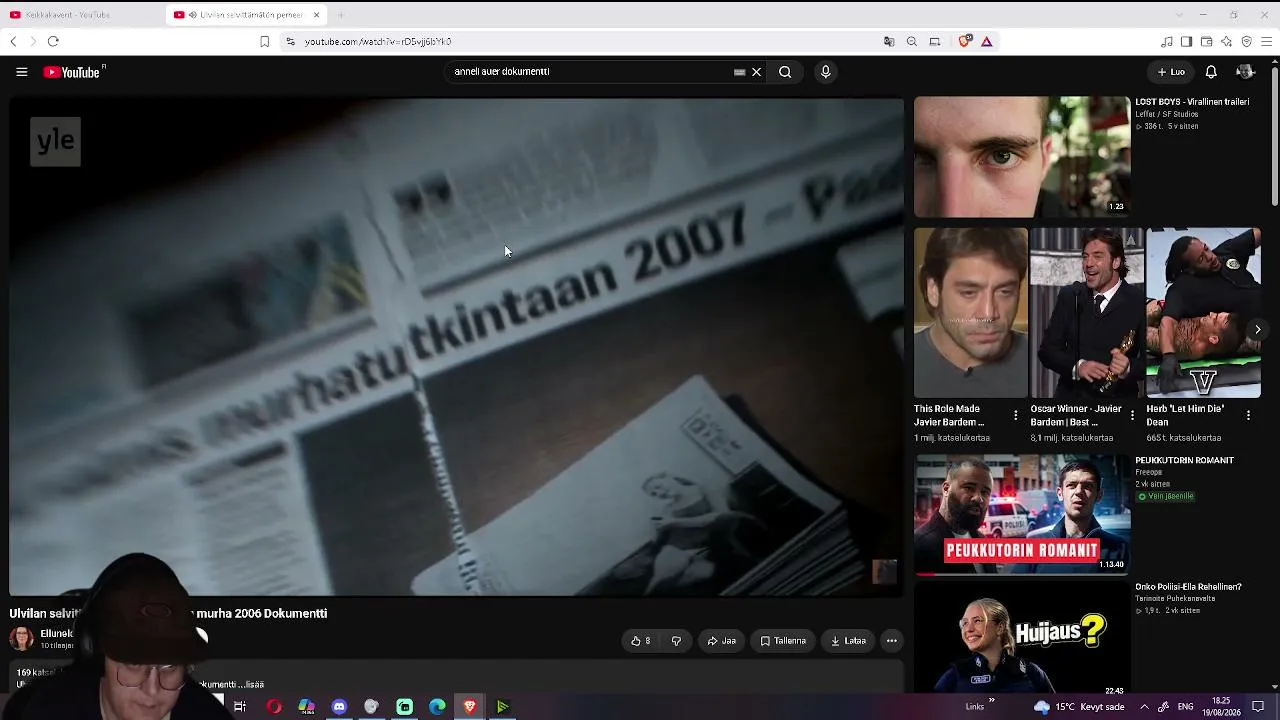Open the LOST BOYS trailer thumbnail

point(1022,157)
